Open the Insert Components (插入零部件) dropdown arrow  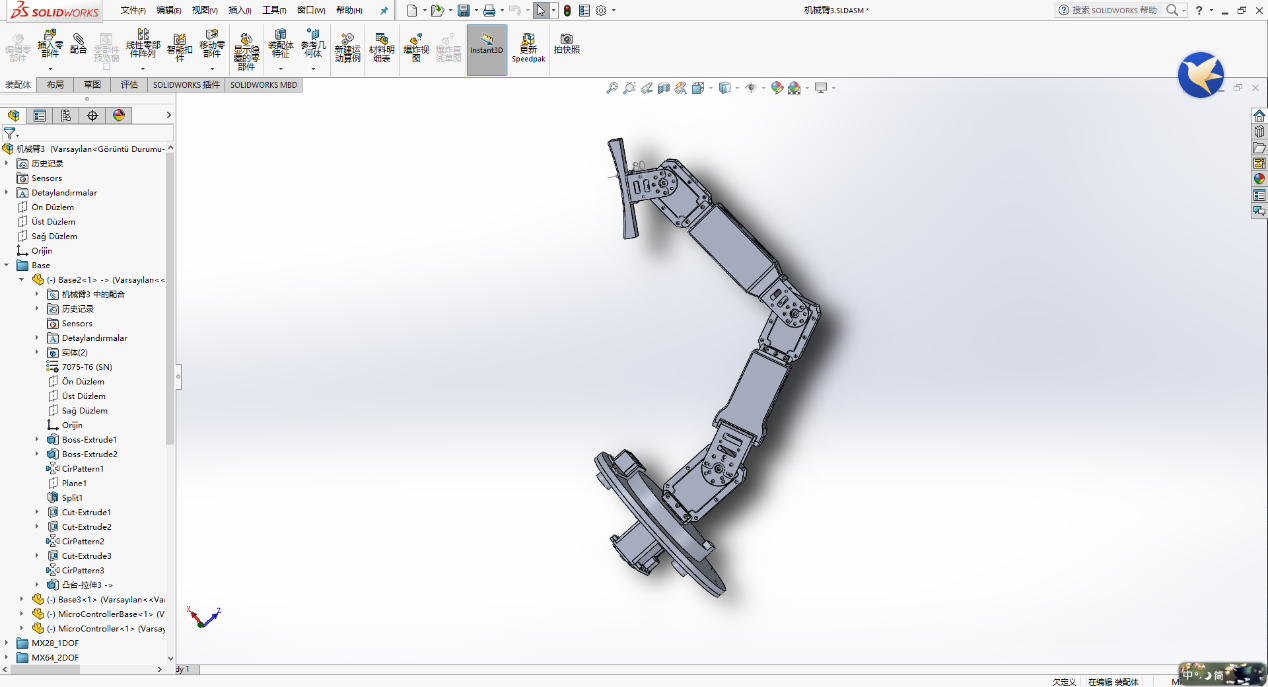50,69
